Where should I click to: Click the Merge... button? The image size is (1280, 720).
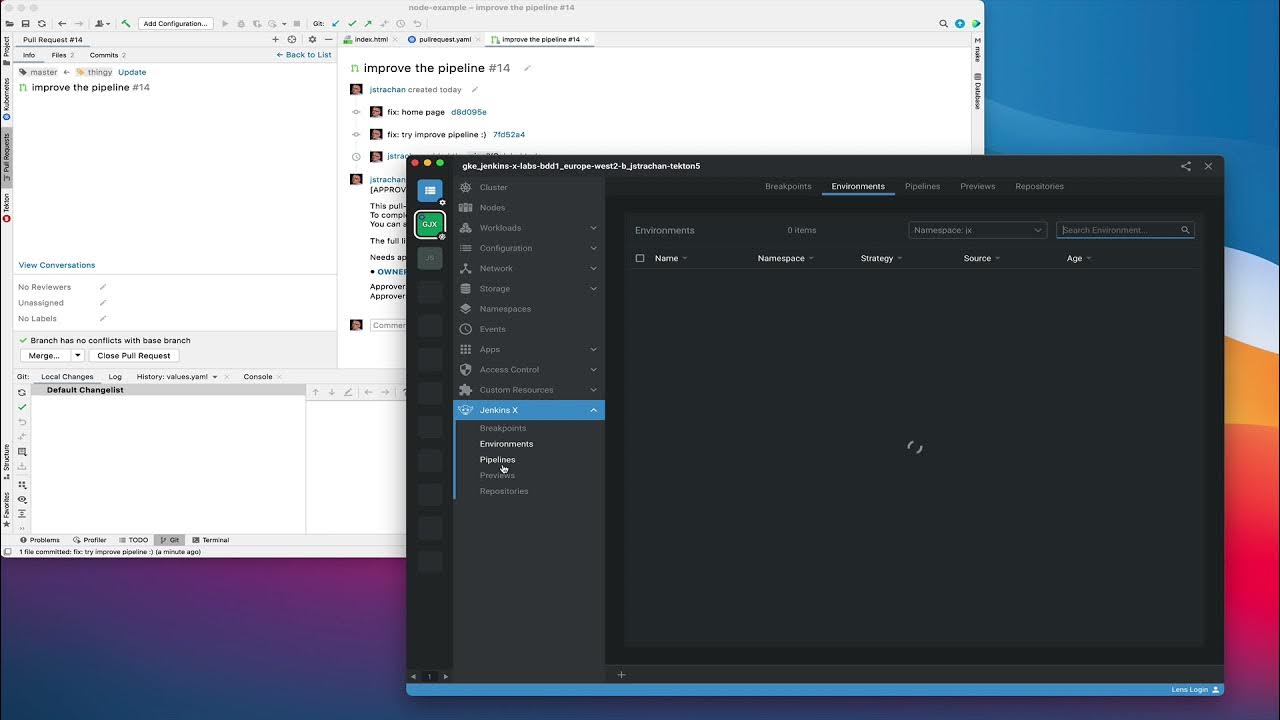click(x=44, y=355)
